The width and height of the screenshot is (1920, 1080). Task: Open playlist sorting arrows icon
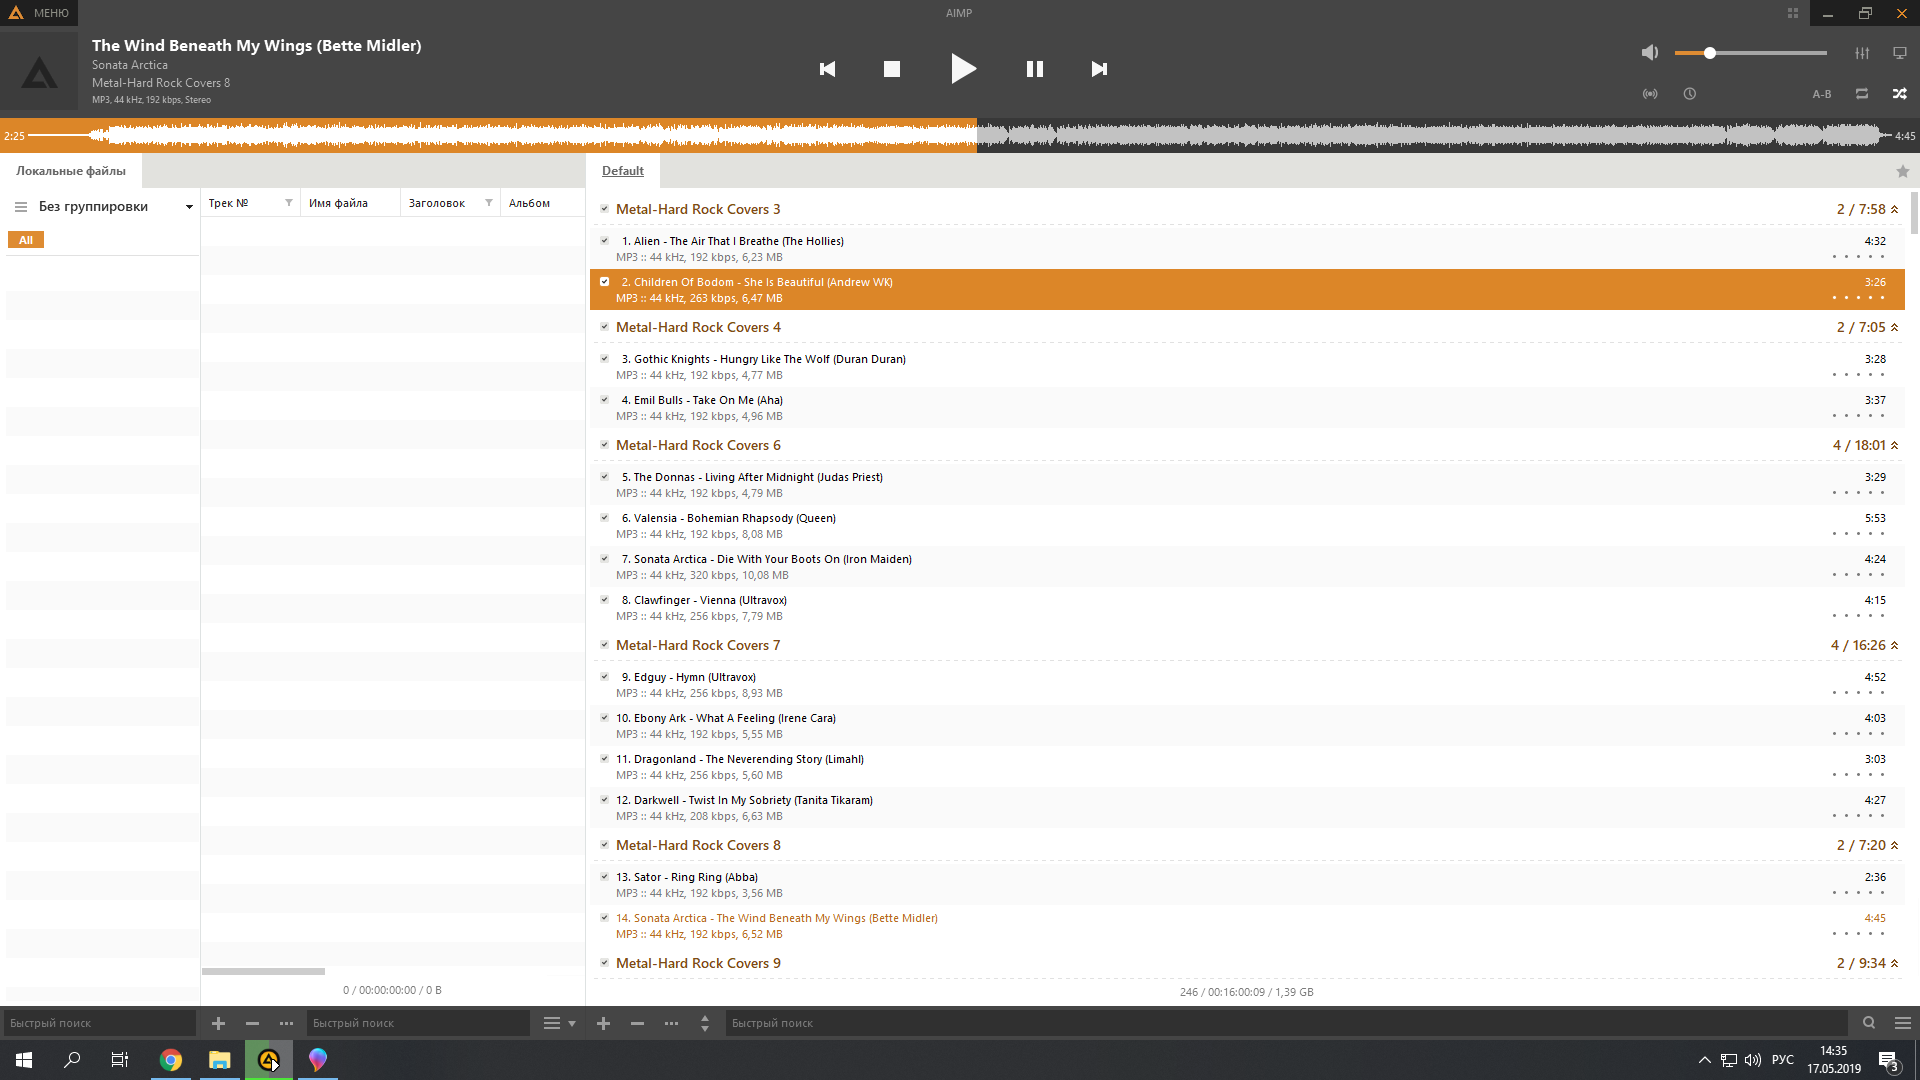point(705,1023)
